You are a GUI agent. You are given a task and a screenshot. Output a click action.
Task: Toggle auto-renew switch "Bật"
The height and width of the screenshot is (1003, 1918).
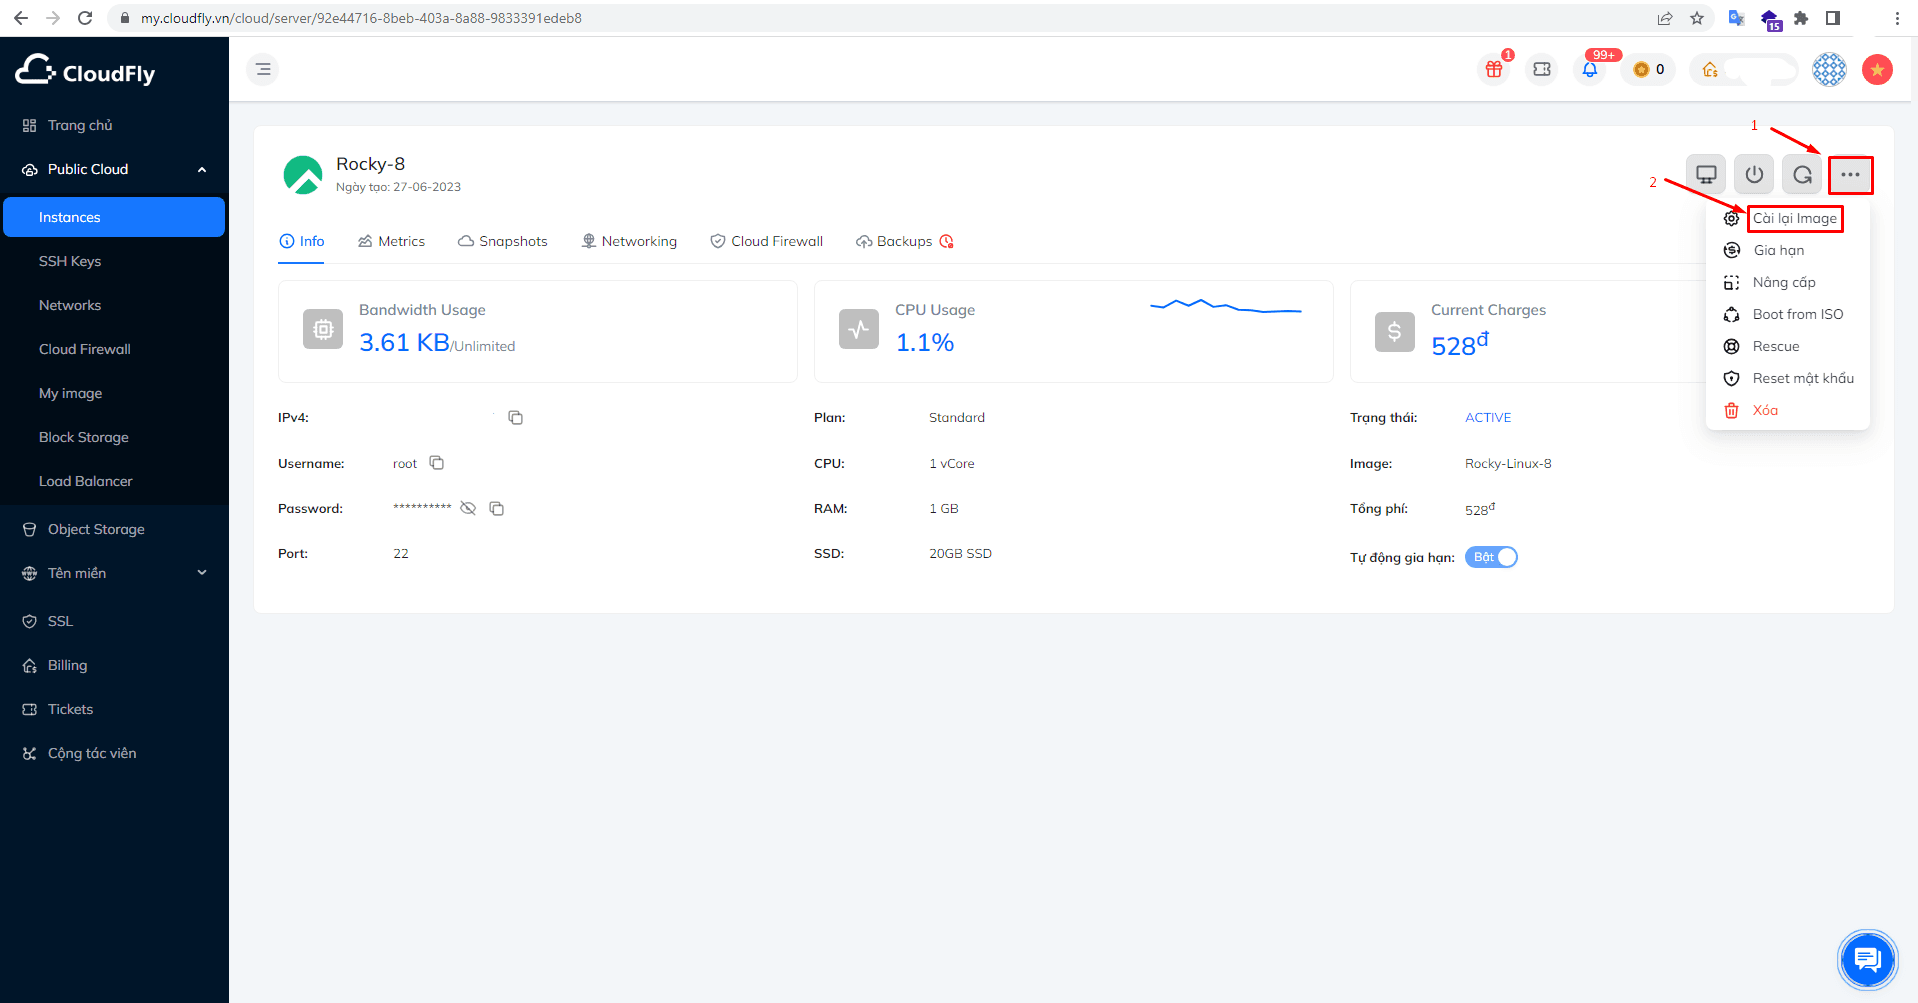(x=1491, y=557)
